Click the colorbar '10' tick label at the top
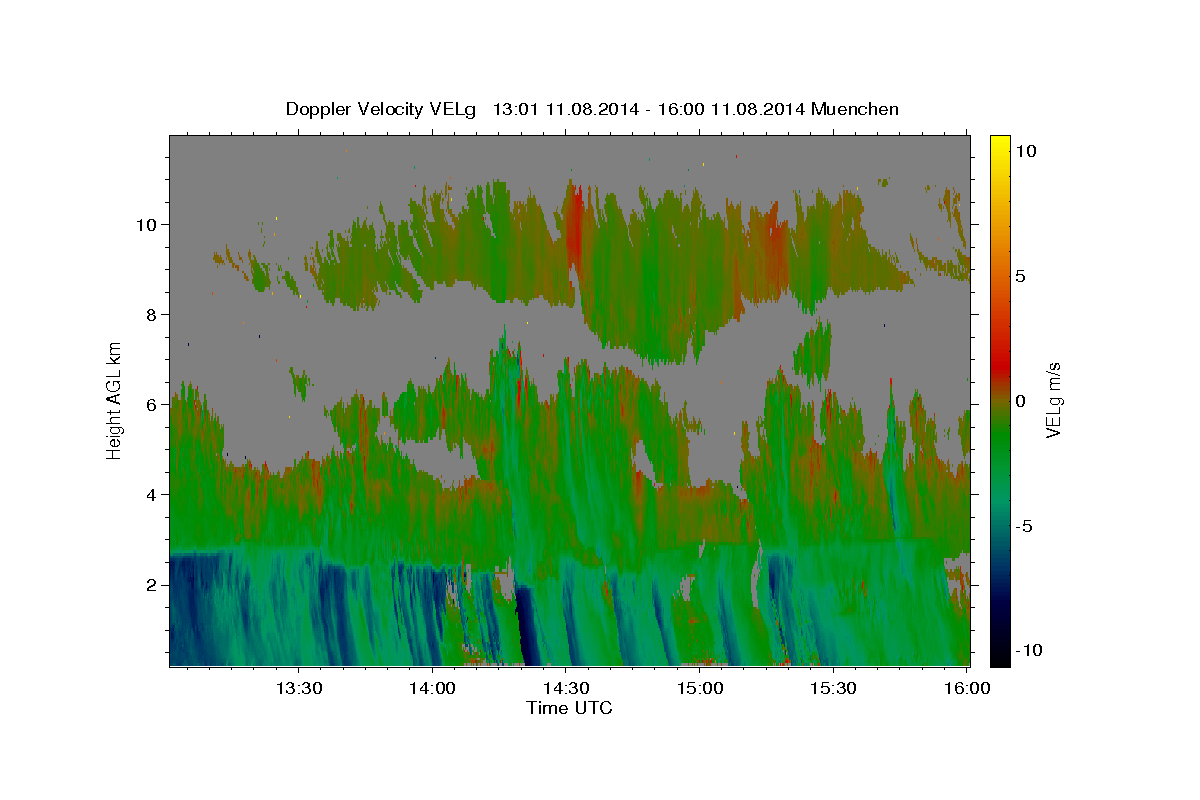The width and height of the screenshot is (1200, 800). [1024, 151]
